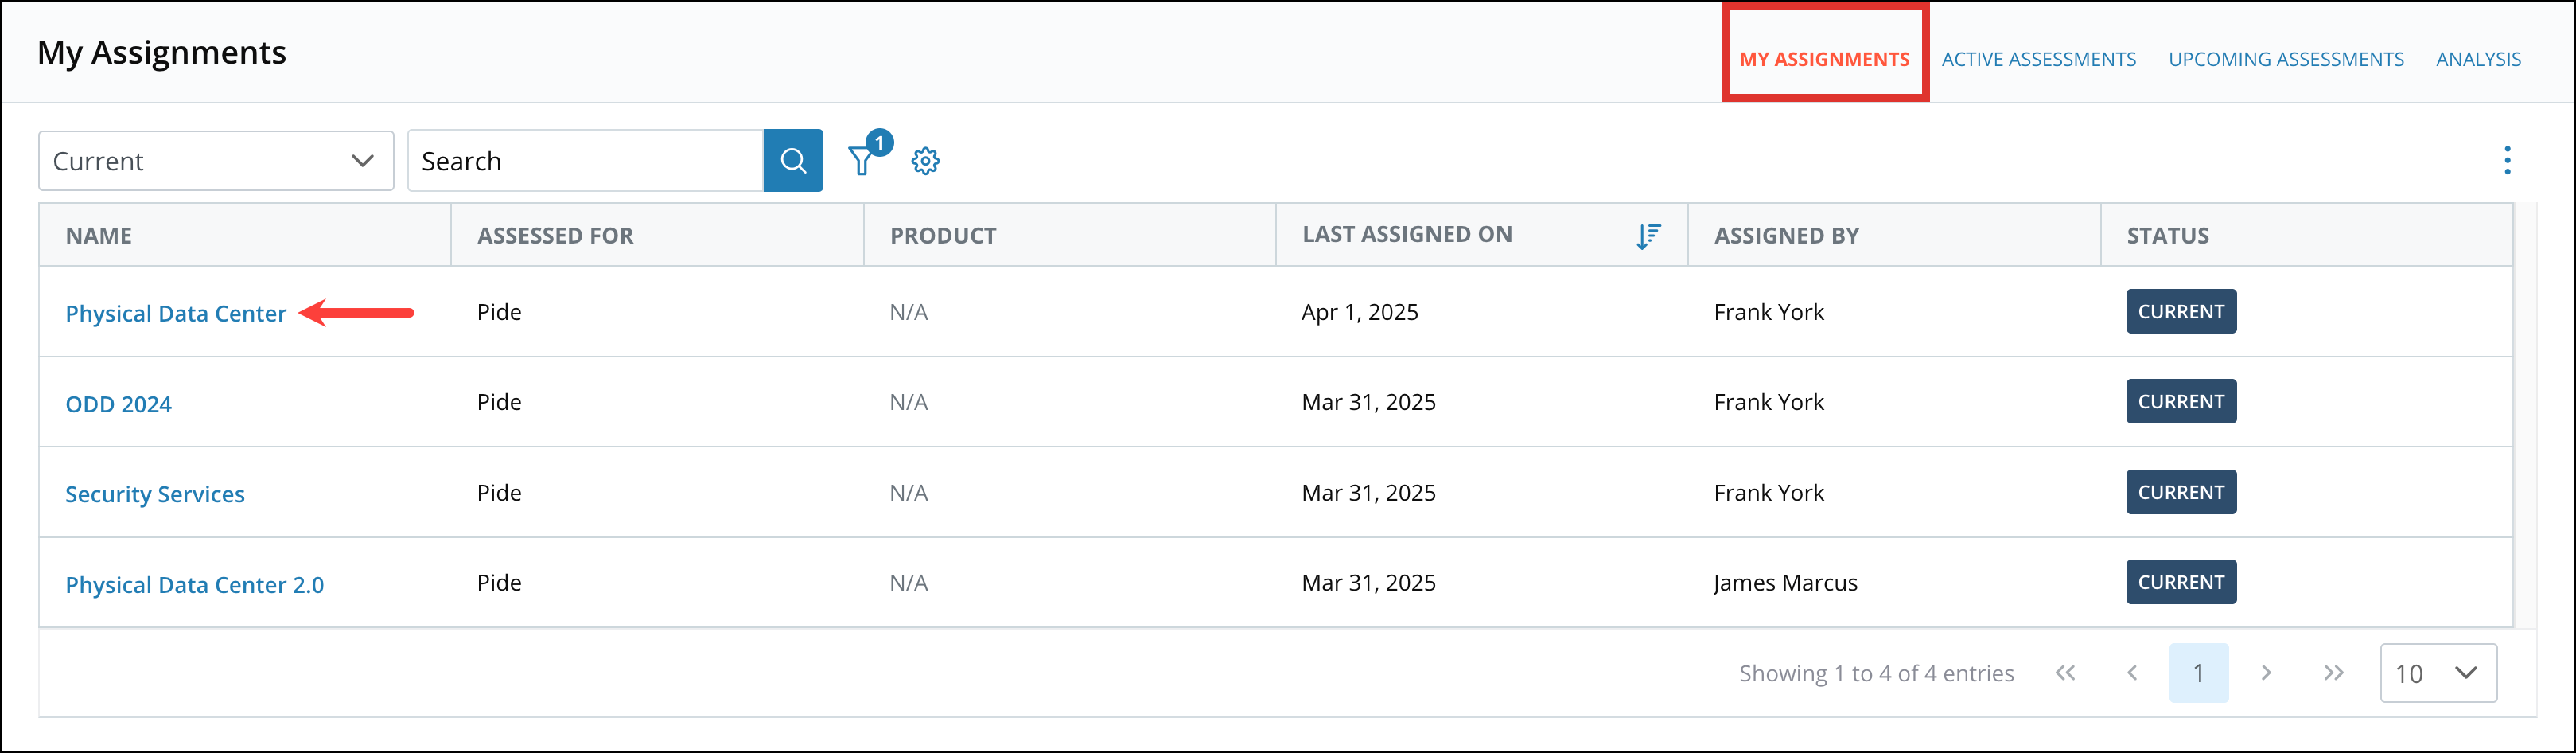Select the My Assignments tab

point(1824,58)
